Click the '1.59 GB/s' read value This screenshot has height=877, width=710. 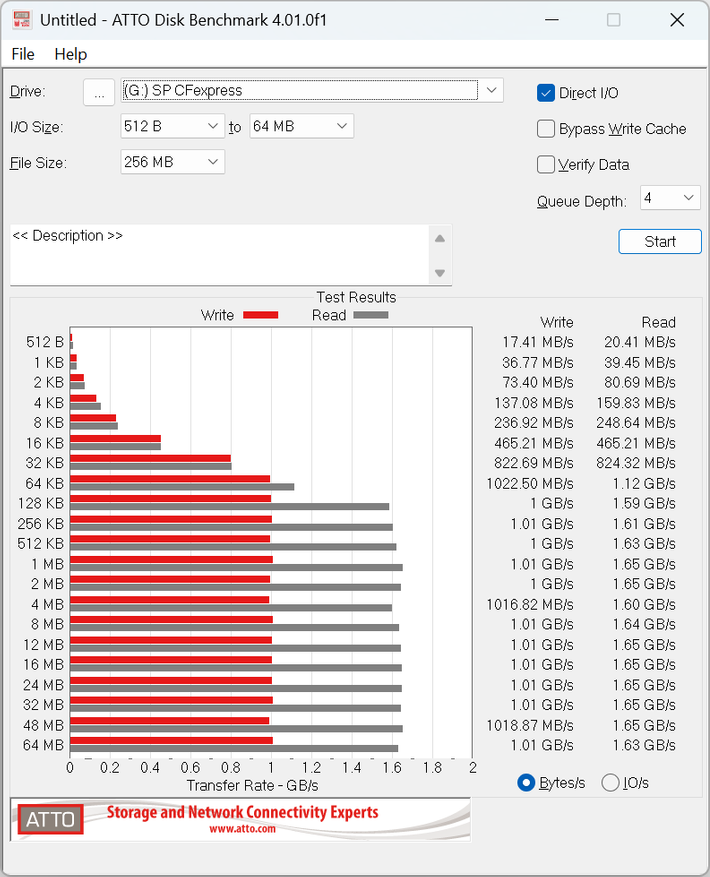tap(644, 503)
